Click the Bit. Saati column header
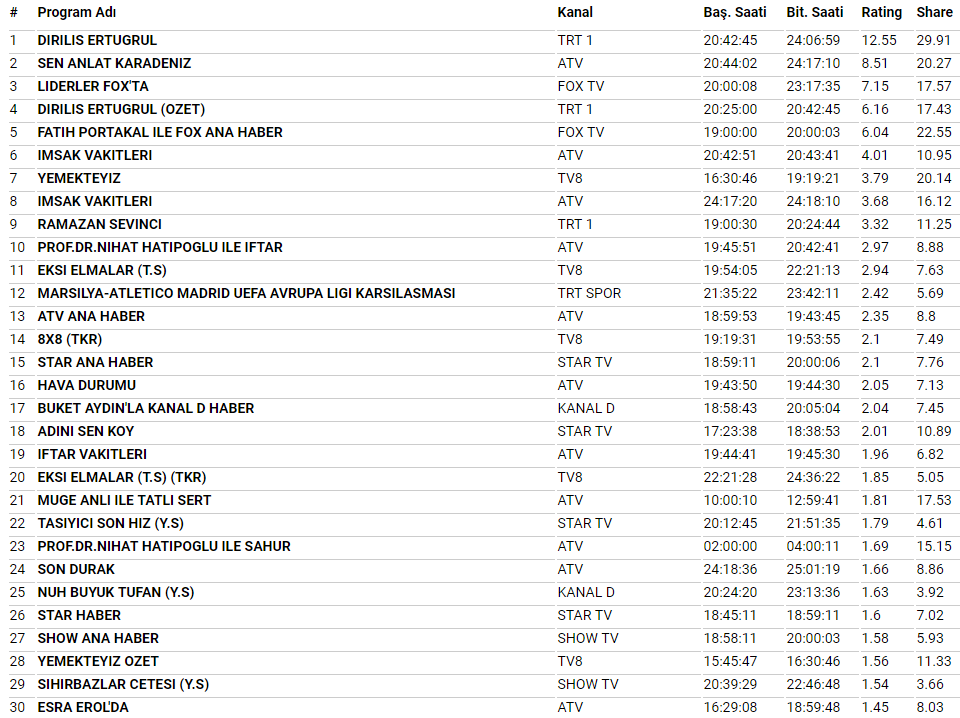960x718 pixels. 814,12
